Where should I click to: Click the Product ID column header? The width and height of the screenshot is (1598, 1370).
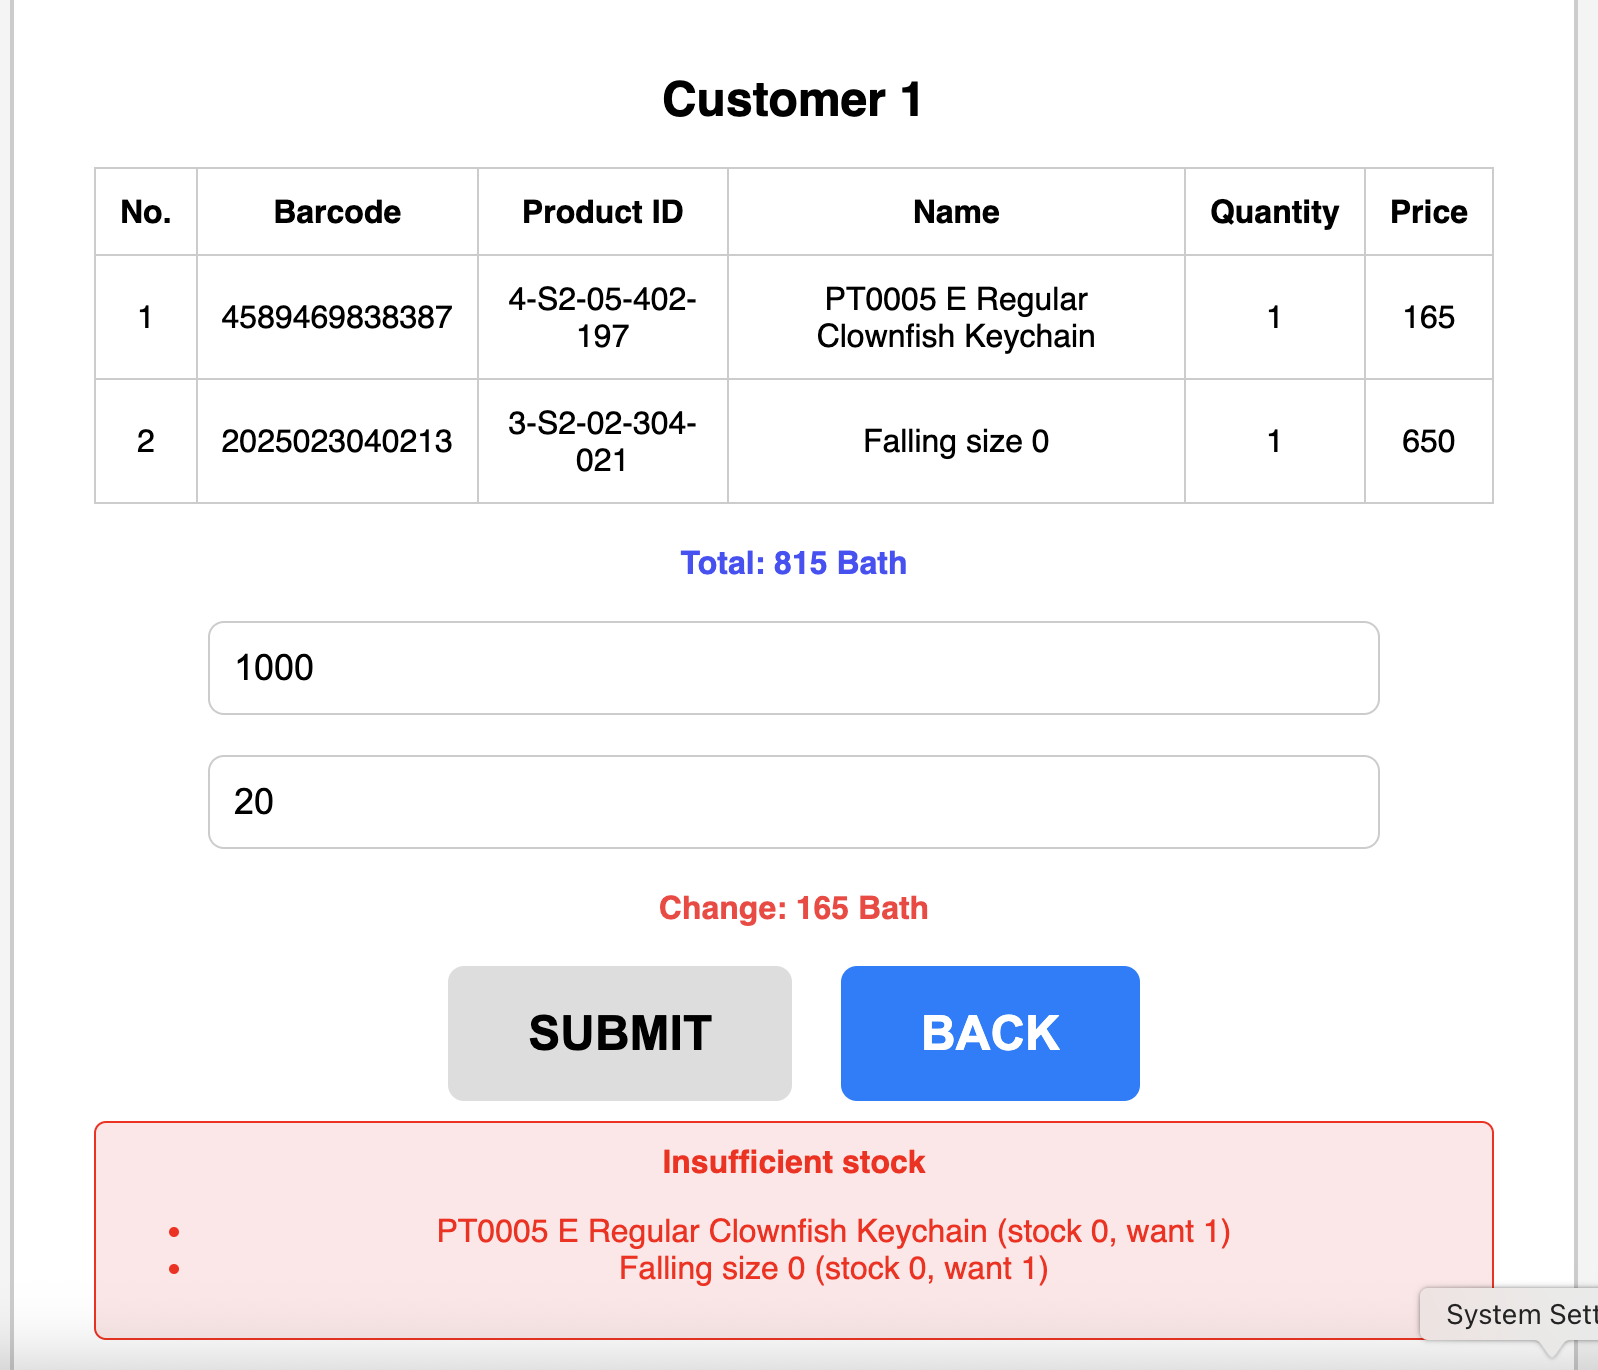coord(602,212)
